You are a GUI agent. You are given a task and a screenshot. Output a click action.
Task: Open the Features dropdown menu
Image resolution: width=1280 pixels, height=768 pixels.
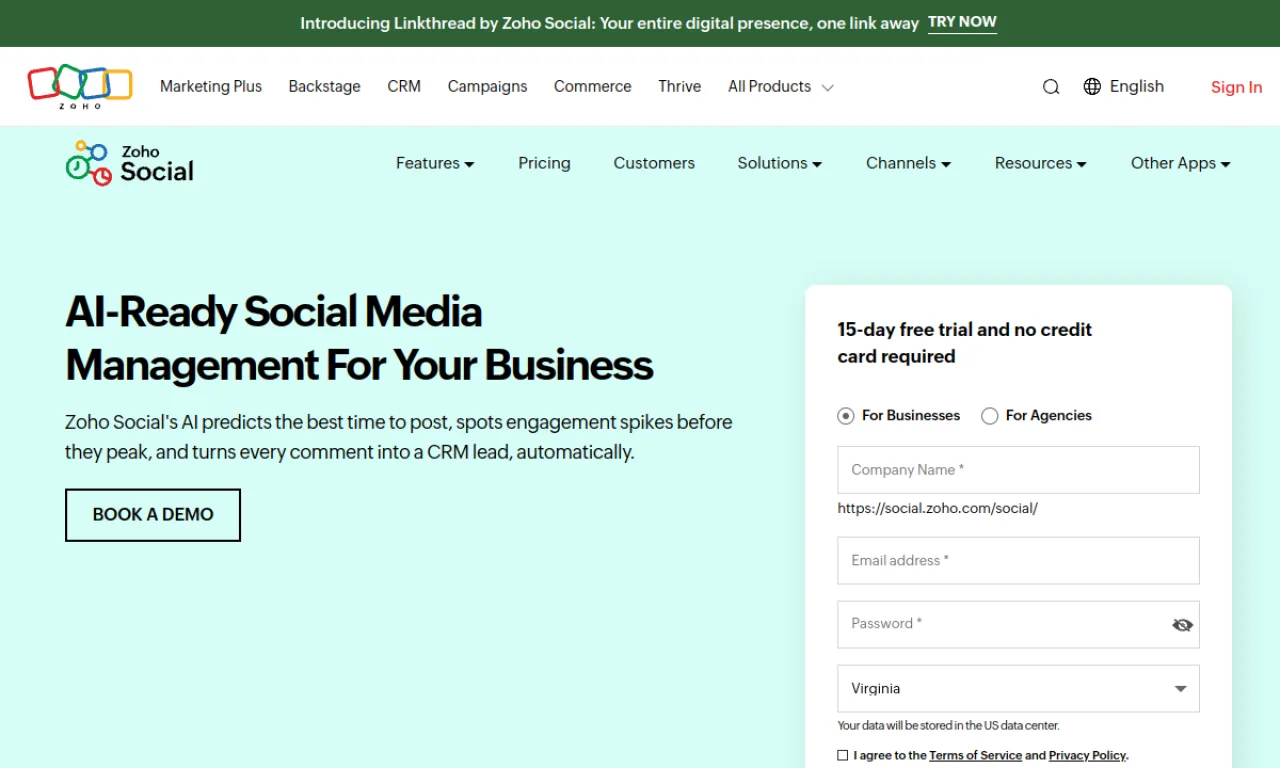tap(435, 163)
